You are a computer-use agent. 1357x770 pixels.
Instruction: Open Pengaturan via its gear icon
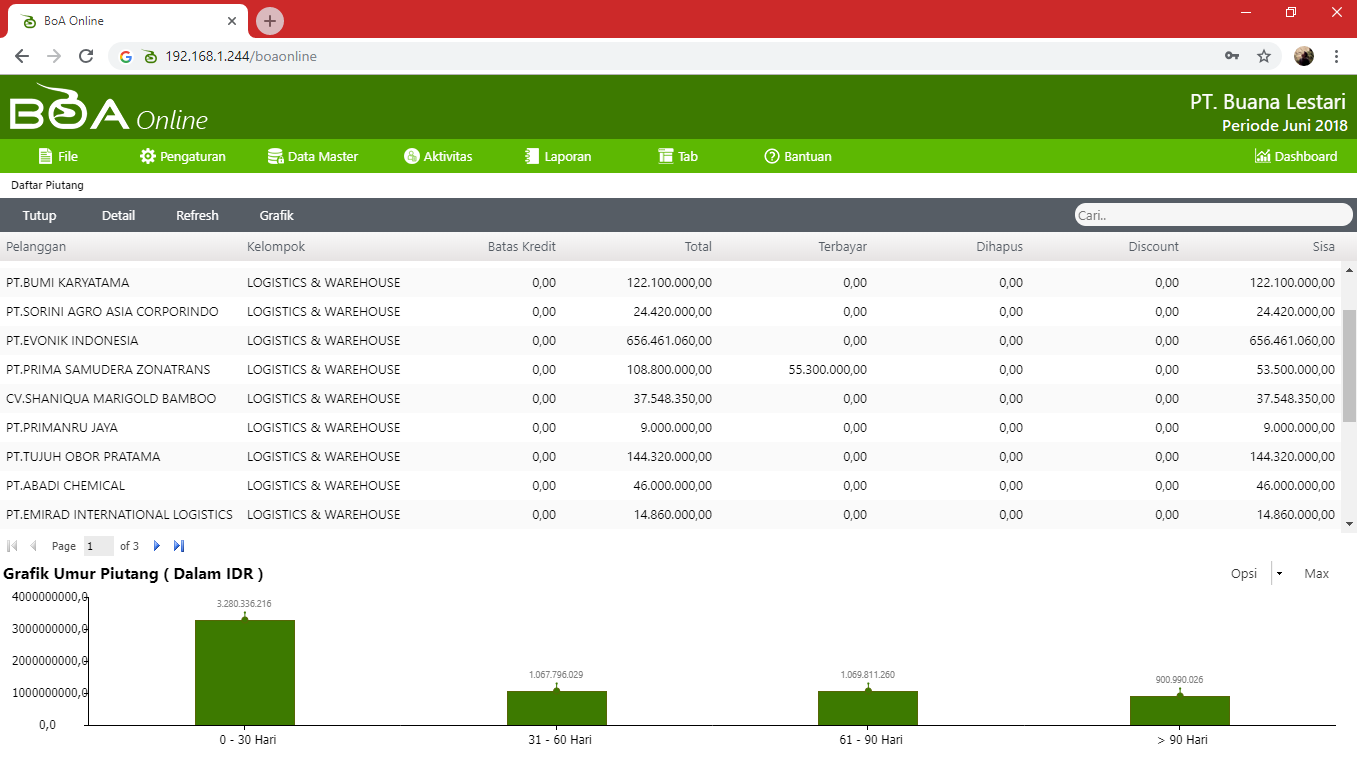coord(148,156)
